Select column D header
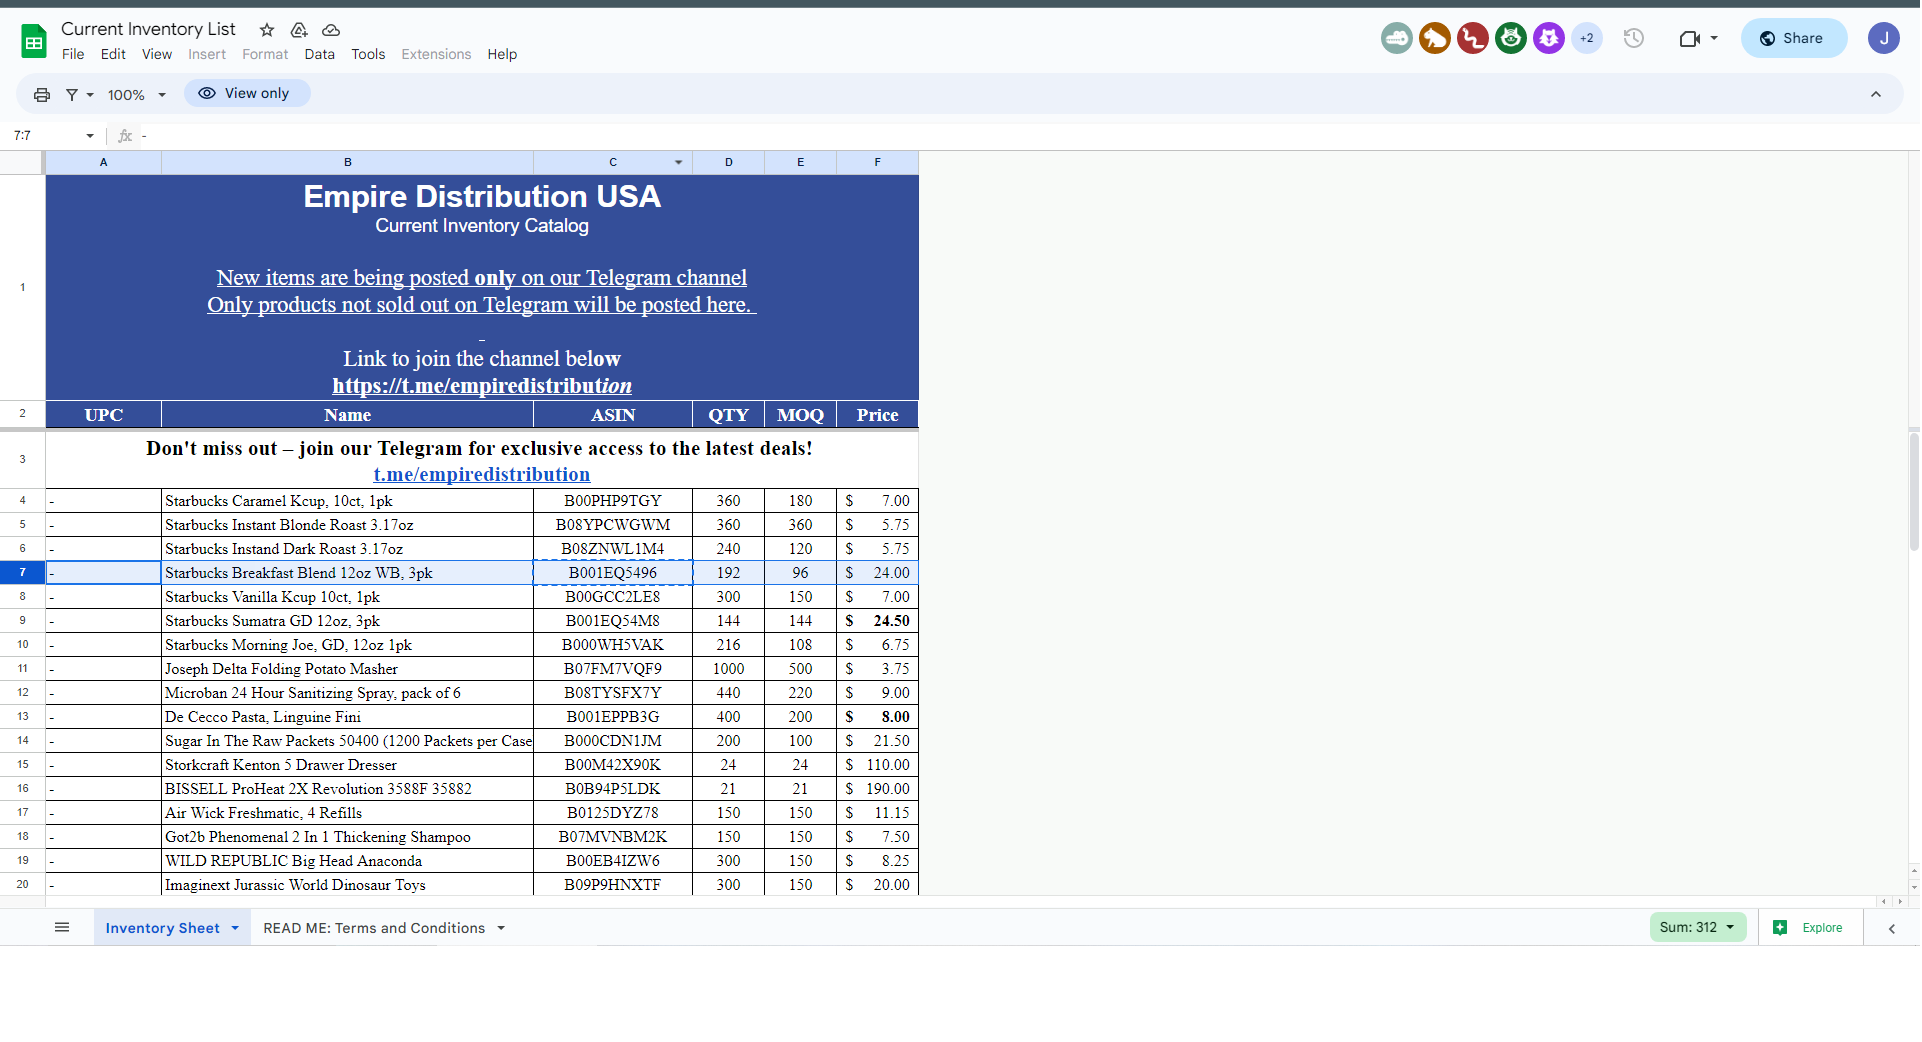 728,162
